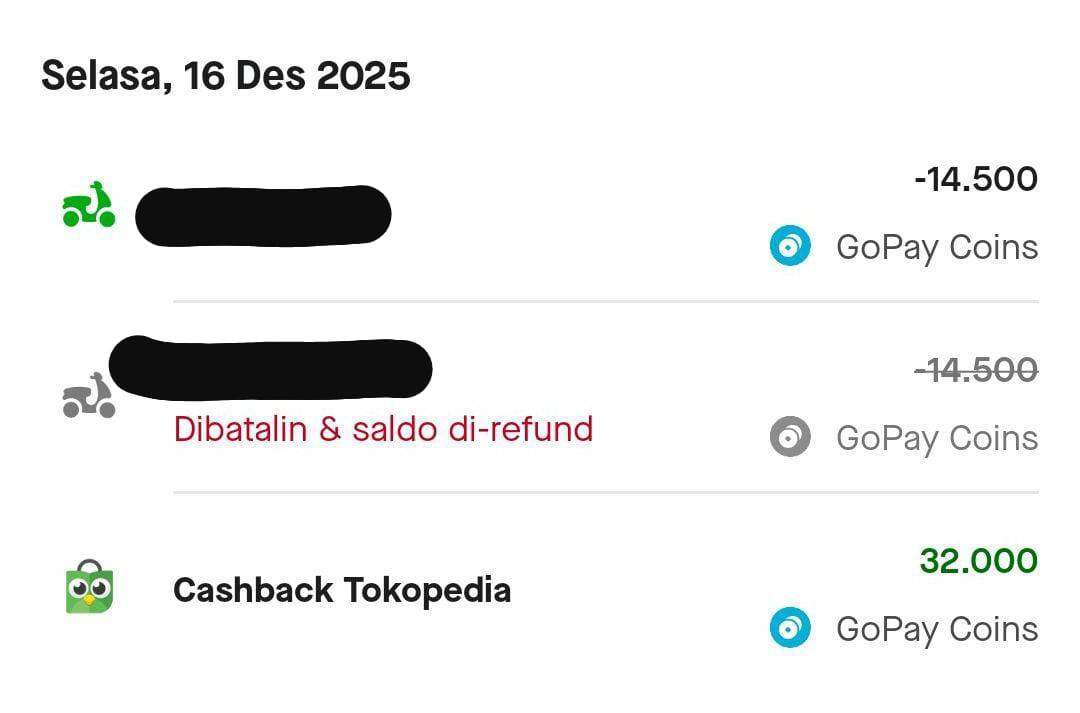Click divider line above Cashback Tokopedia row
Image resolution: width=1080 pixels, height=713 pixels.
point(605,492)
